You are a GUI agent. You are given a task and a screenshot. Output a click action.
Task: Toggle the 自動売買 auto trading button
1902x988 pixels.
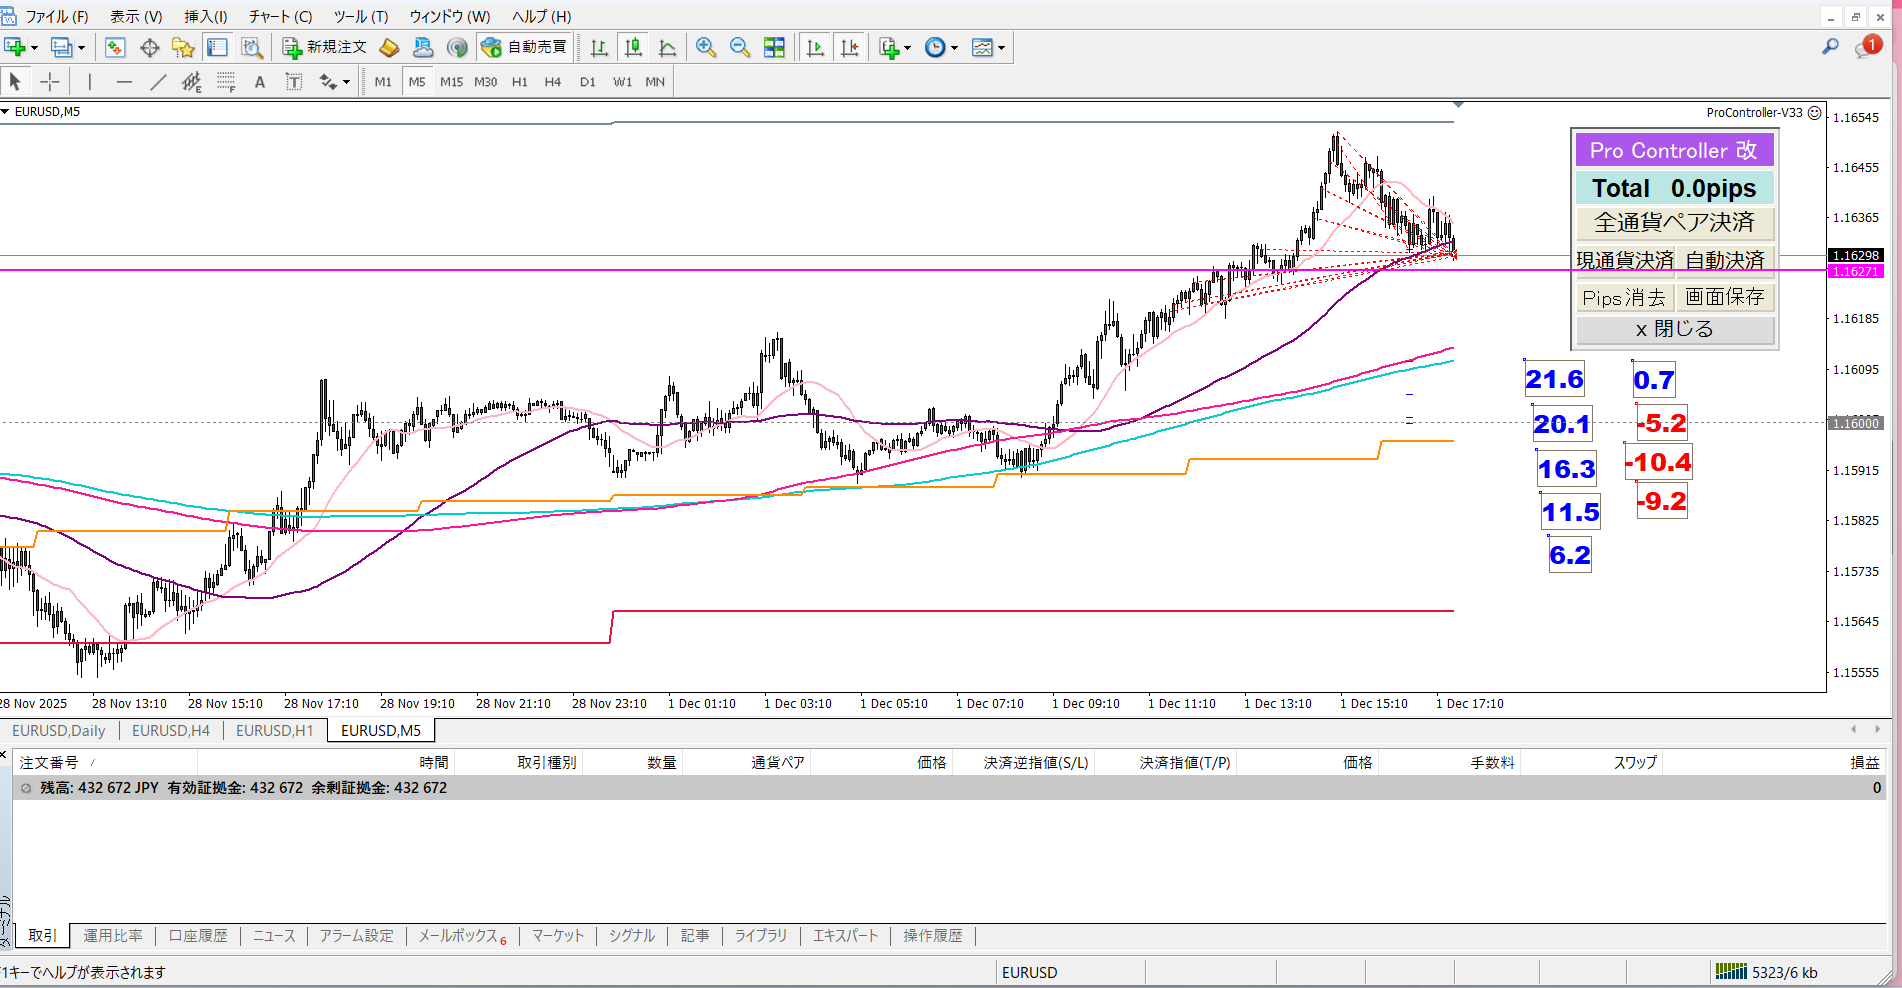525,47
